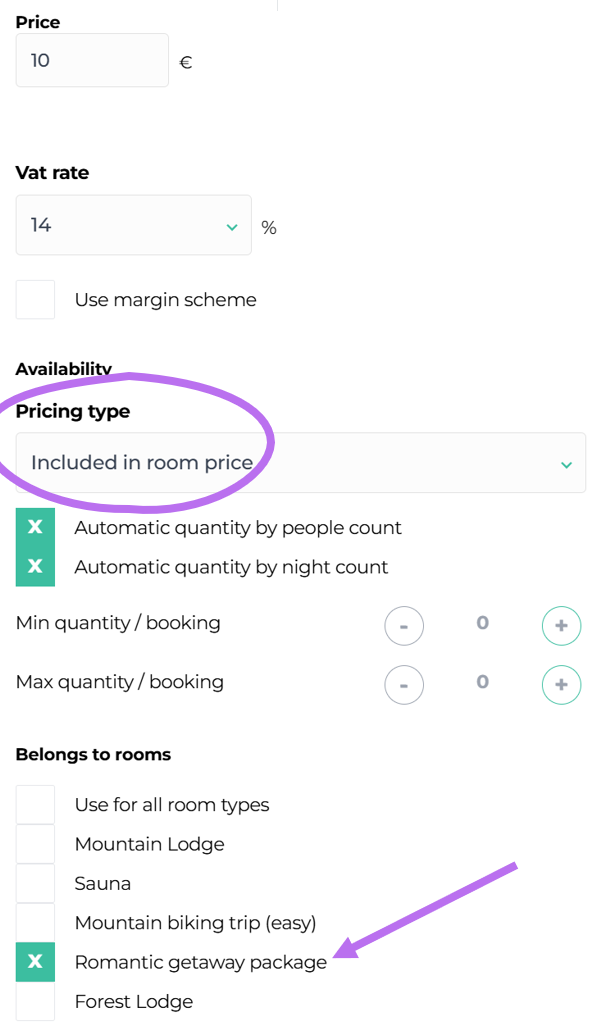Image resolution: width=601 pixels, height=1029 pixels.
Task: Enable the Use margin scheme checkbox
Action: click(35, 300)
